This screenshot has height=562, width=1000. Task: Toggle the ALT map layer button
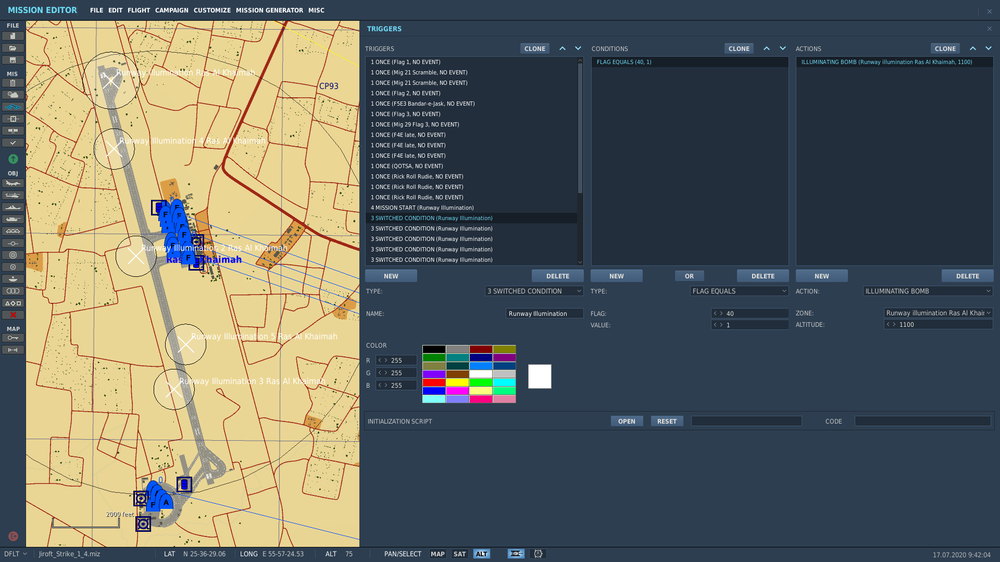pyautogui.click(x=481, y=554)
